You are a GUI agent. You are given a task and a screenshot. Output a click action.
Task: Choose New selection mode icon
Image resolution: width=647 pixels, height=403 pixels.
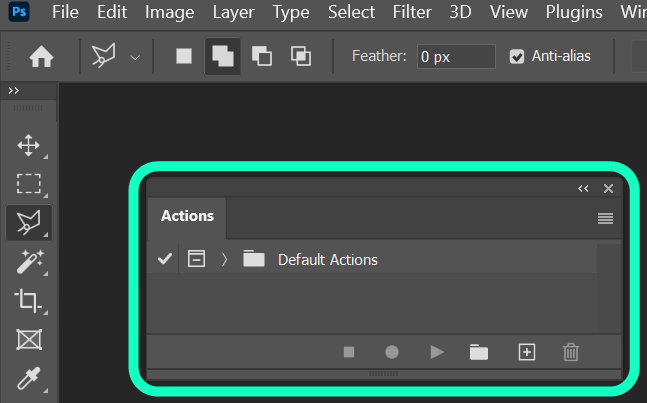pos(184,56)
